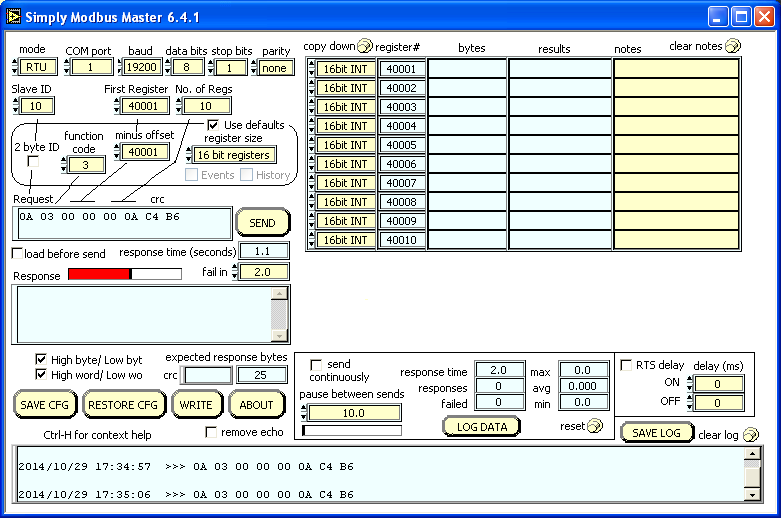This screenshot has width=781, height=518.
Task: Open the 16 bit registers size selector
Action: tap(234, 155)
